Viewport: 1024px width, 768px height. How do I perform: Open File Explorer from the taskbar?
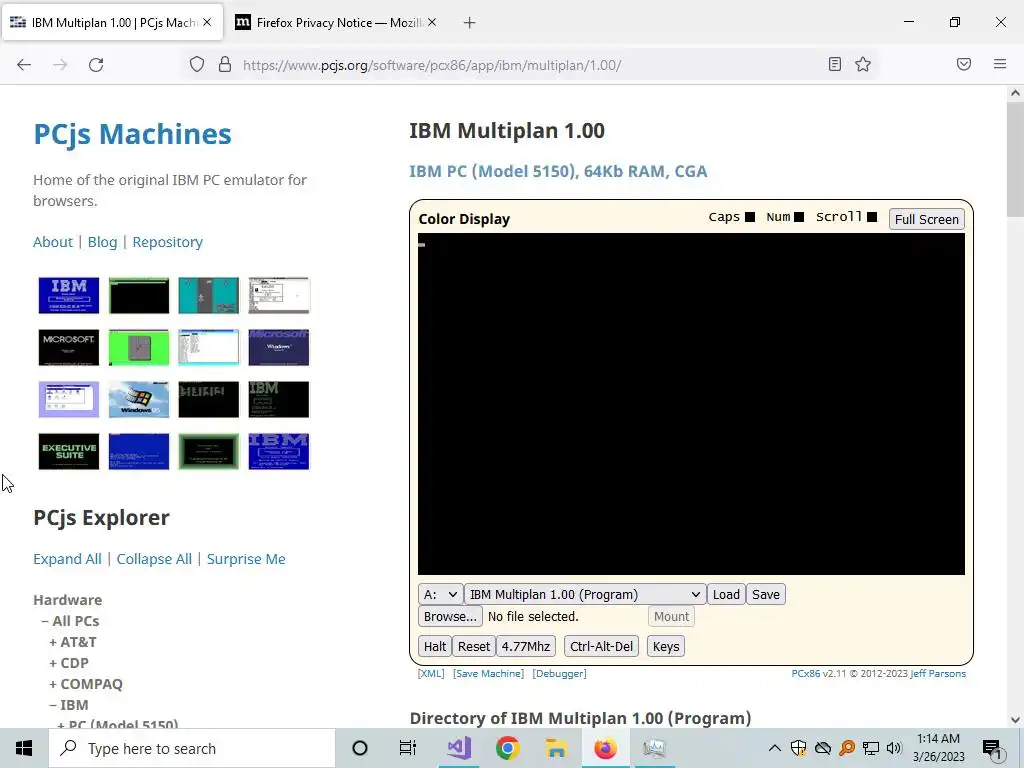coord(556,748)
